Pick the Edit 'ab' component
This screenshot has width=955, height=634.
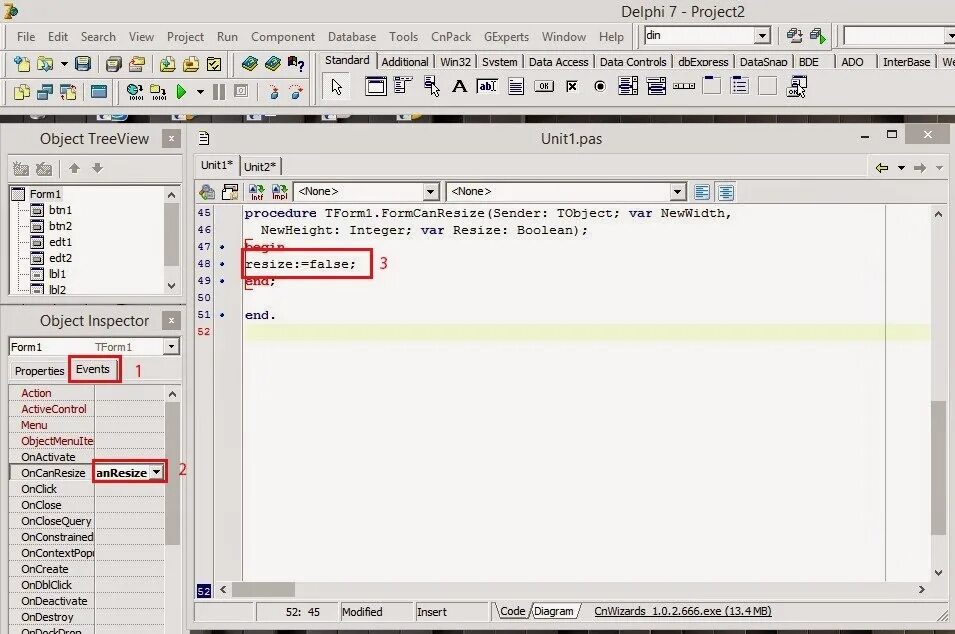(x=487, y=86)
